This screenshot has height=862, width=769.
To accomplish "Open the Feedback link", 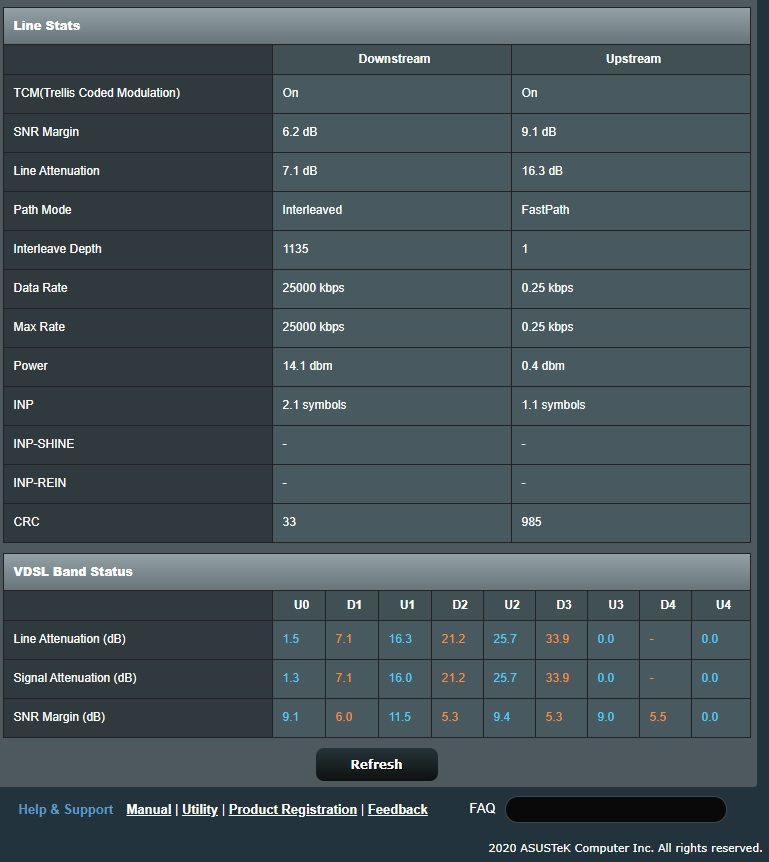I will [397, 809].
